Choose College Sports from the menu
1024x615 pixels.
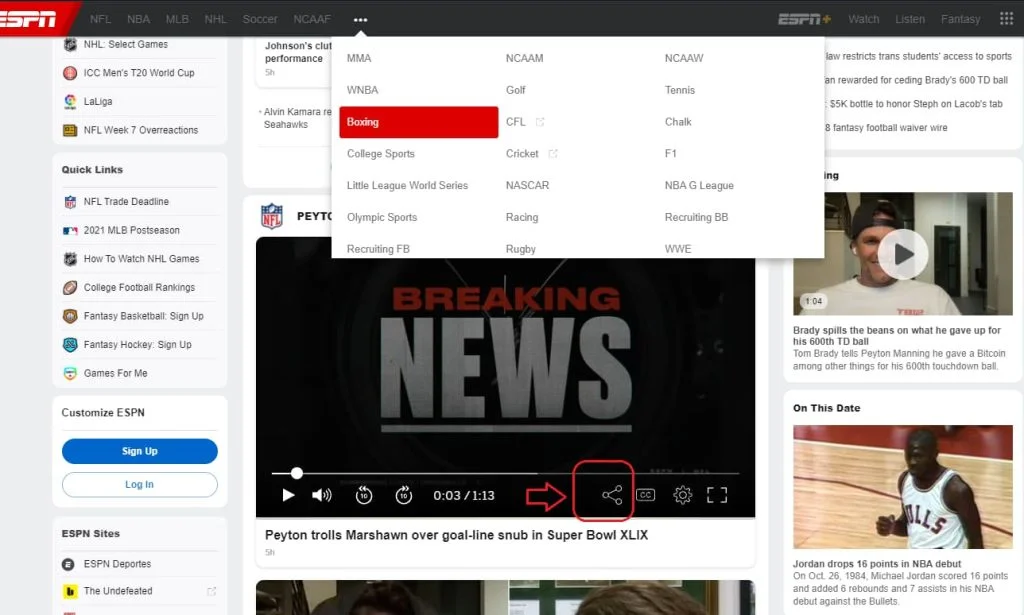pyautogui.click(x=381, y=154)
